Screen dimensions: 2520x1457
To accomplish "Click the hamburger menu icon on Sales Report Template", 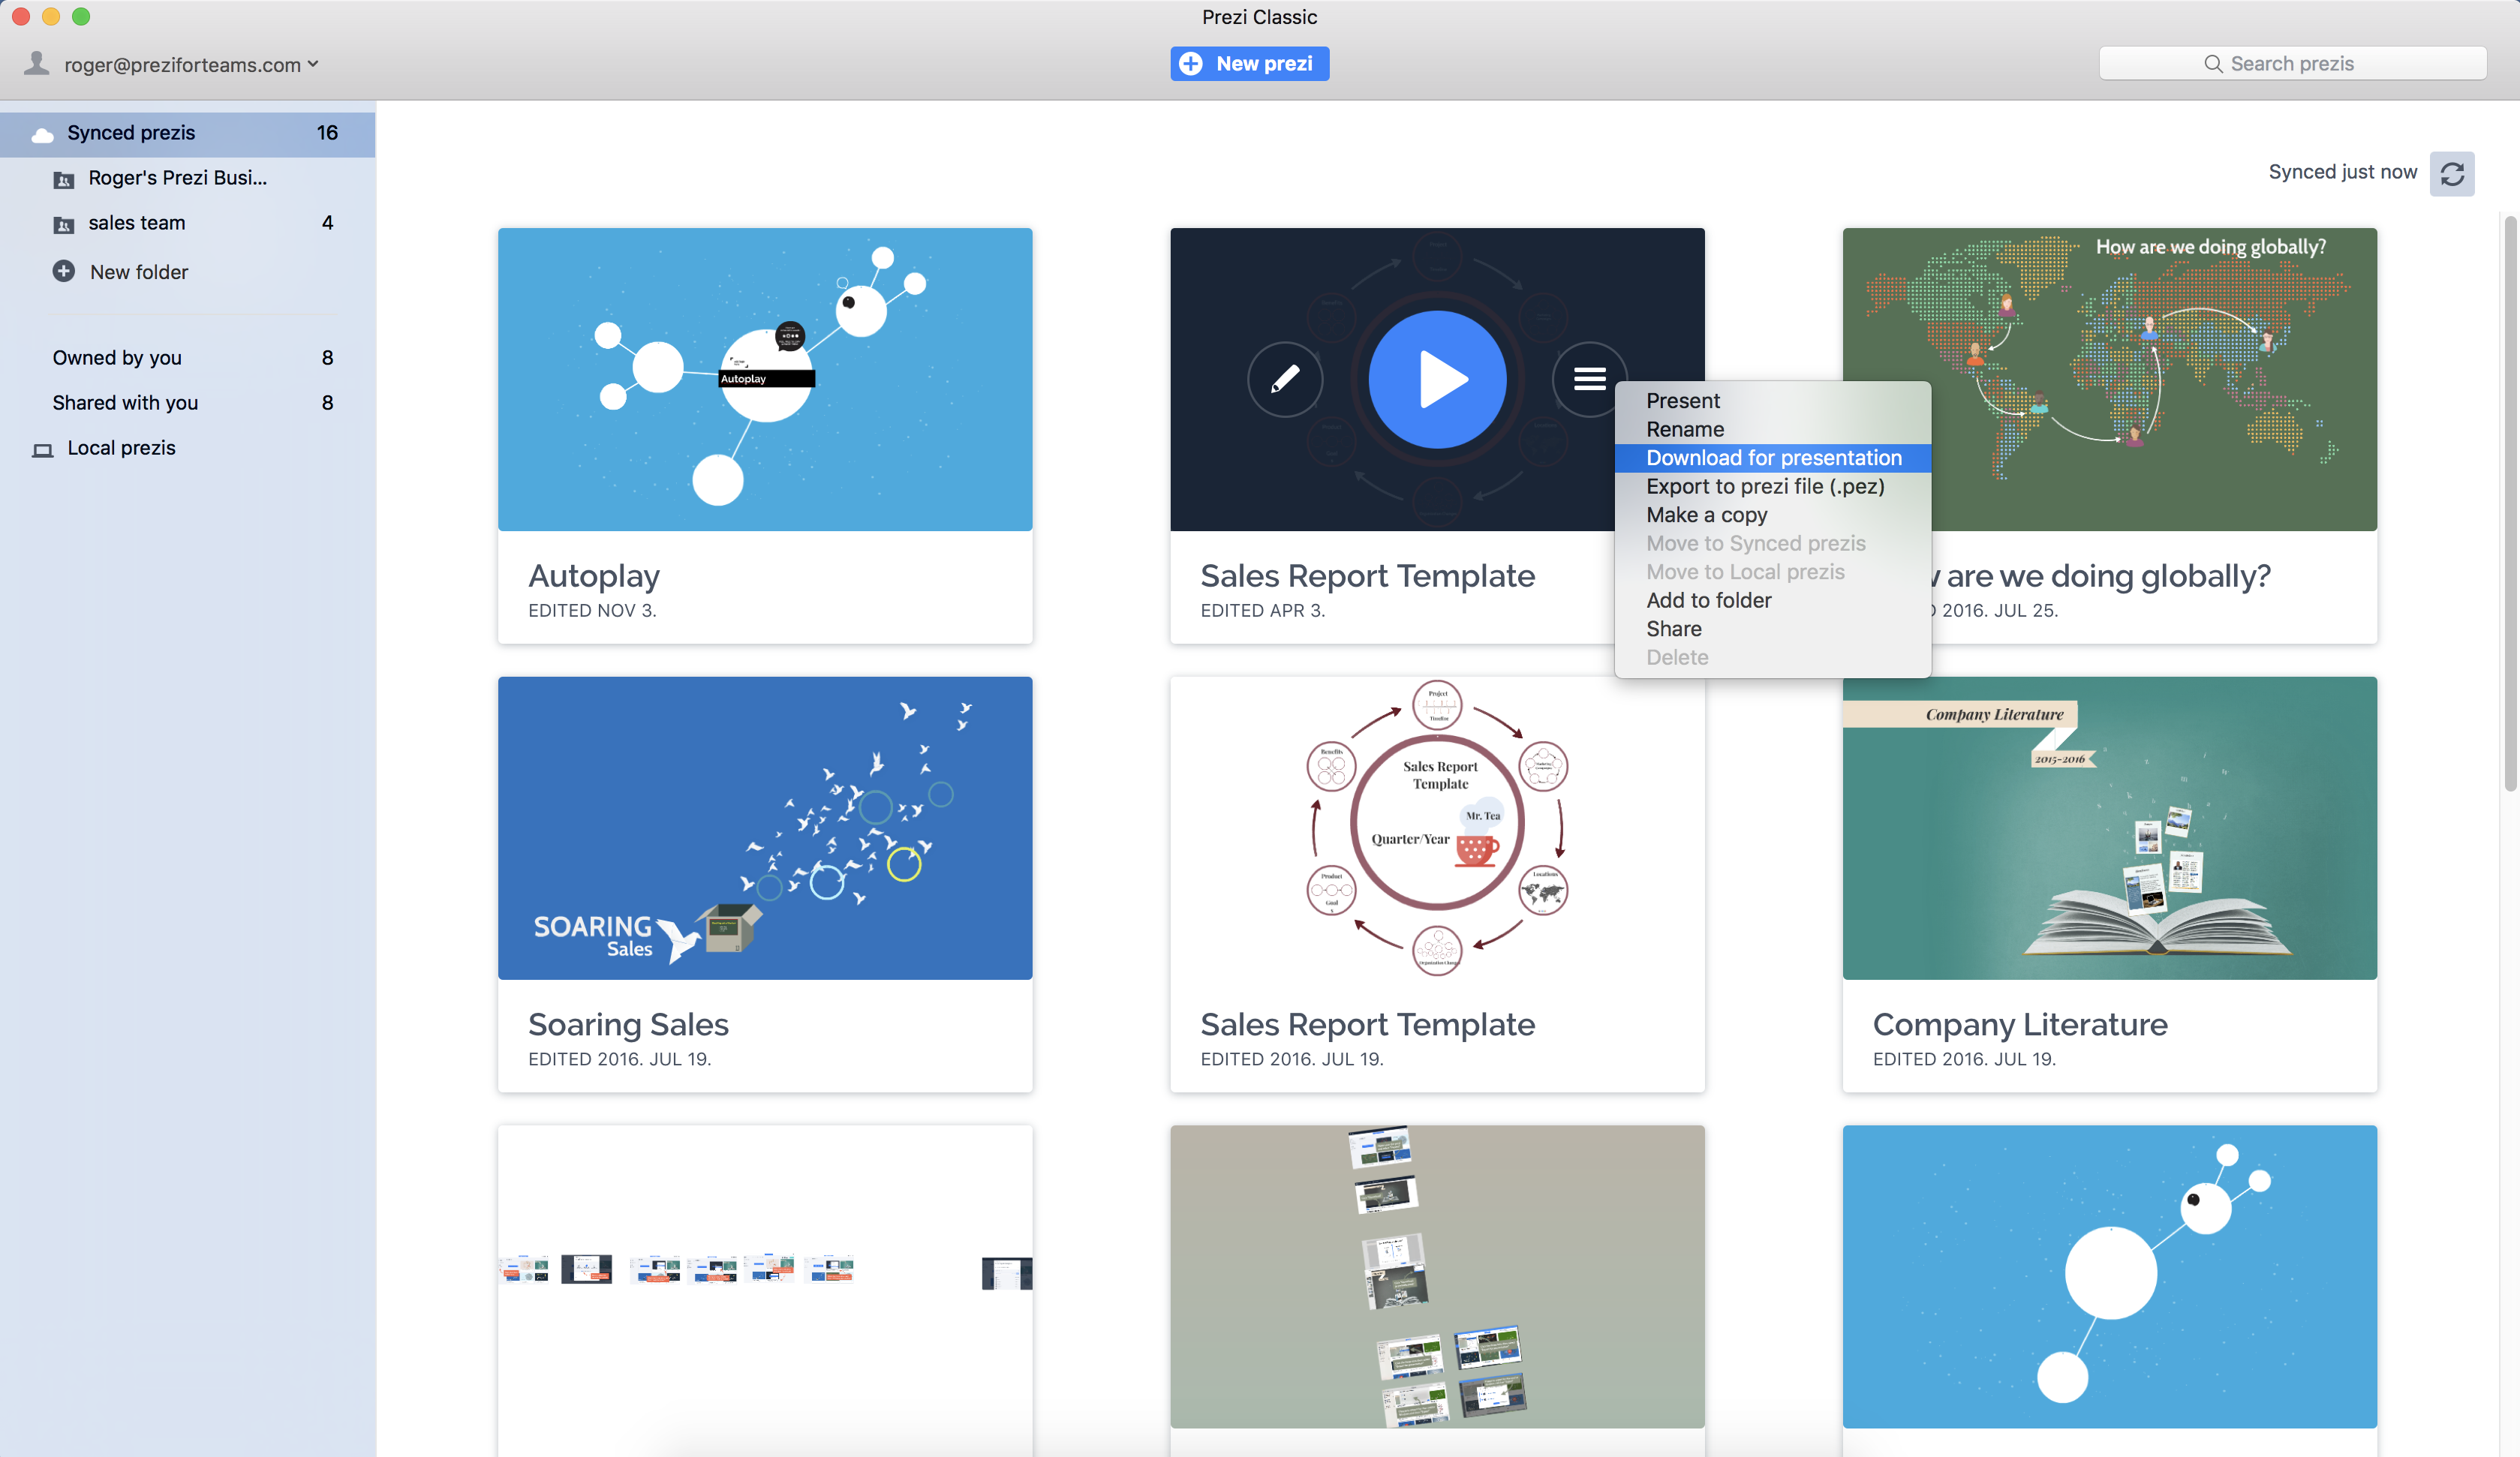I will click(1589, 378).
